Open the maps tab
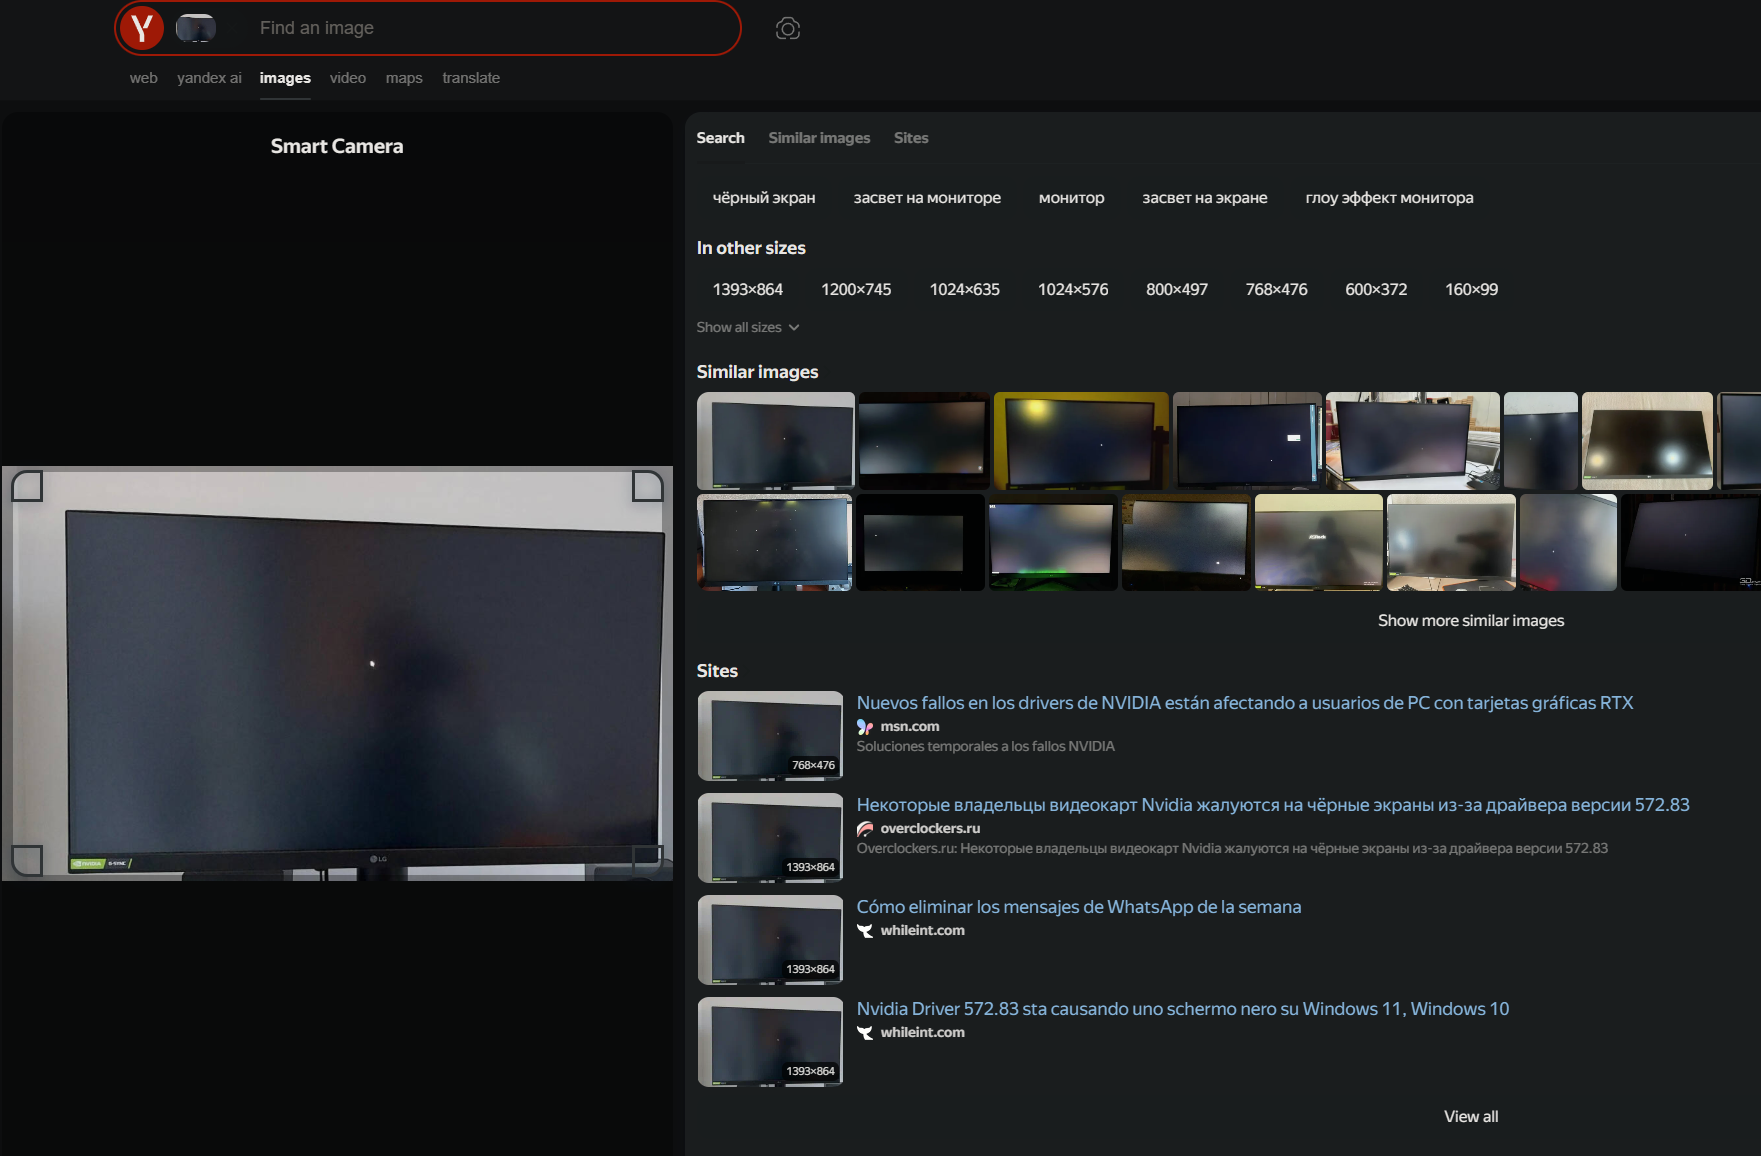 [x=404, y=78]
